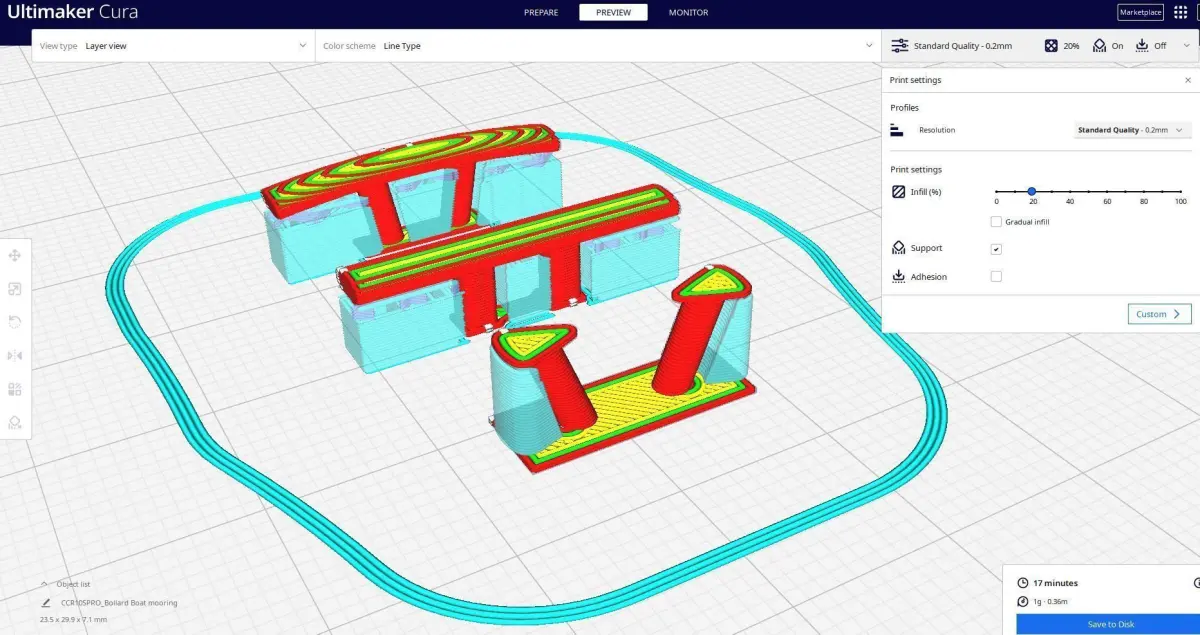The height and width of the screenshot is (635, 1200).
Task: Click the Infill percentage slider handle
Action: point(1032,191)
